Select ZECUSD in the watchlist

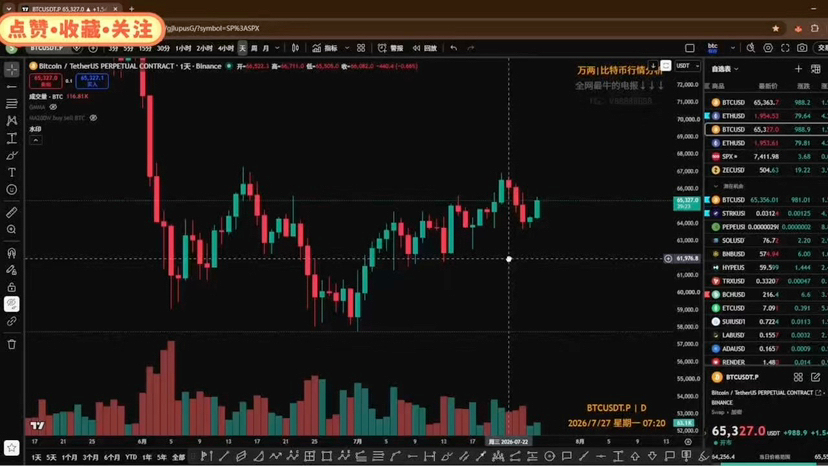point(766,170)
